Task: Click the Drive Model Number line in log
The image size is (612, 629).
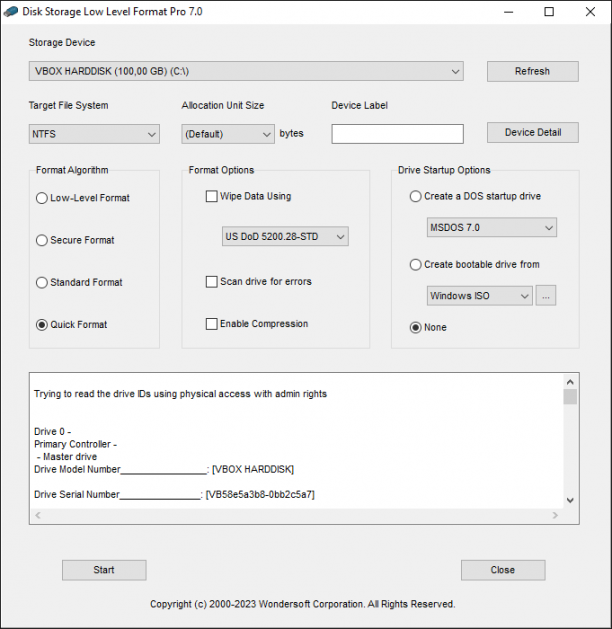Action: coord(164,469)
